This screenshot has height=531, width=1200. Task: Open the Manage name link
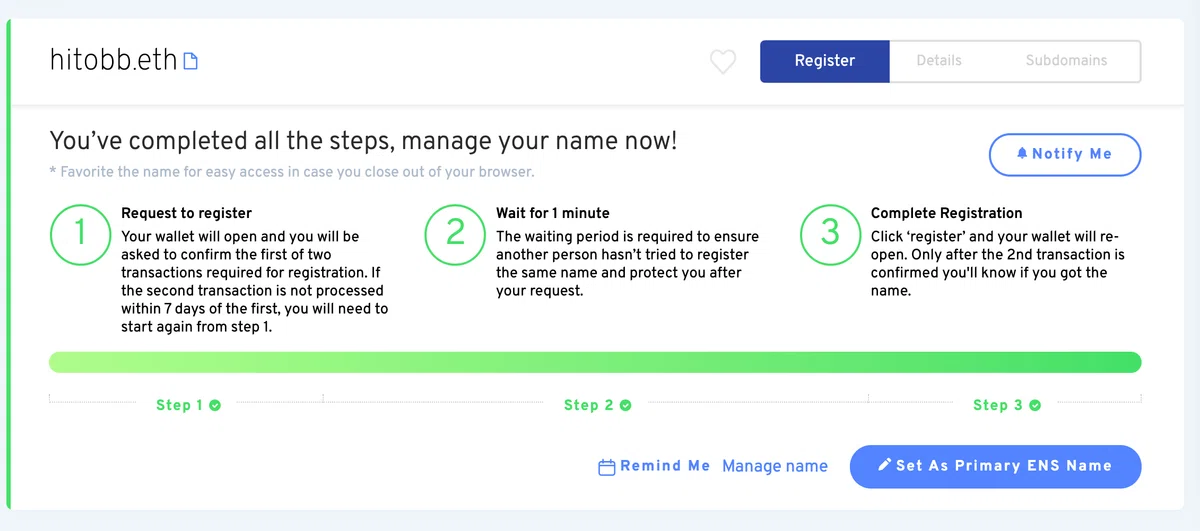[775, 466]
